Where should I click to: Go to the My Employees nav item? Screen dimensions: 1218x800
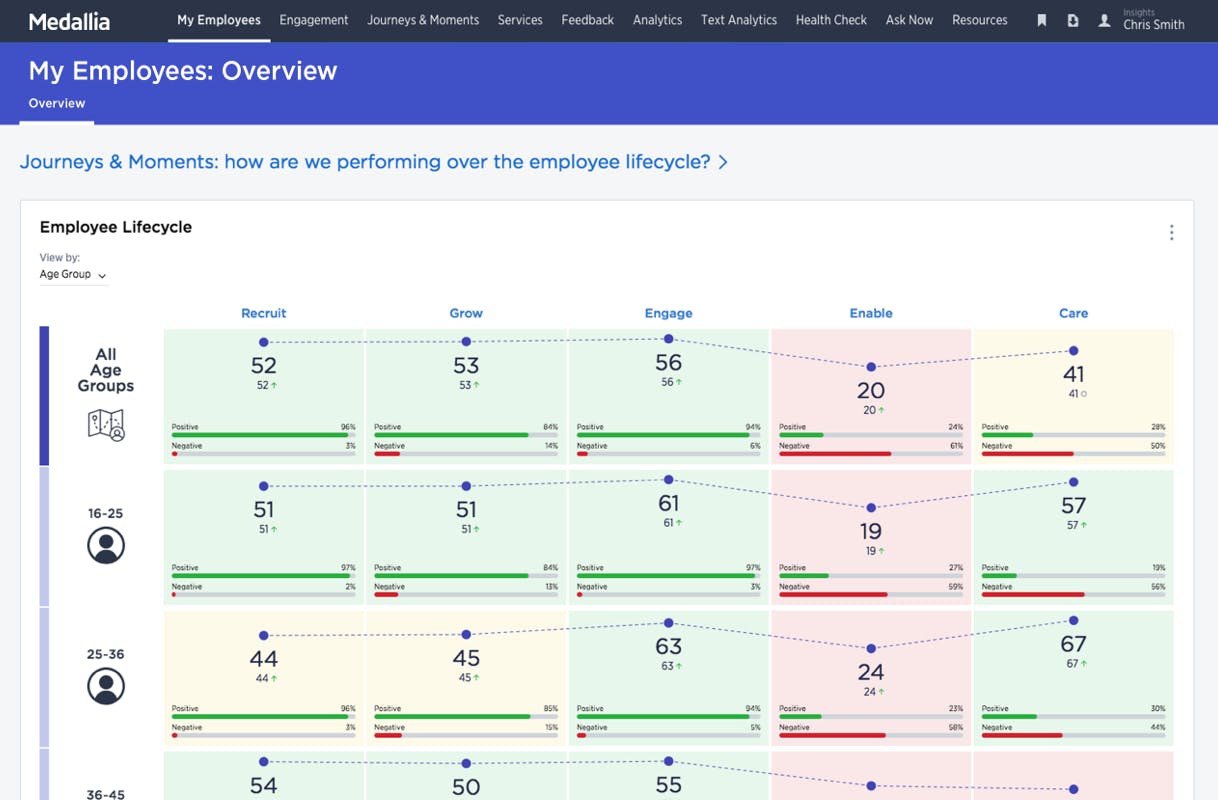click(x=219, y=20)
